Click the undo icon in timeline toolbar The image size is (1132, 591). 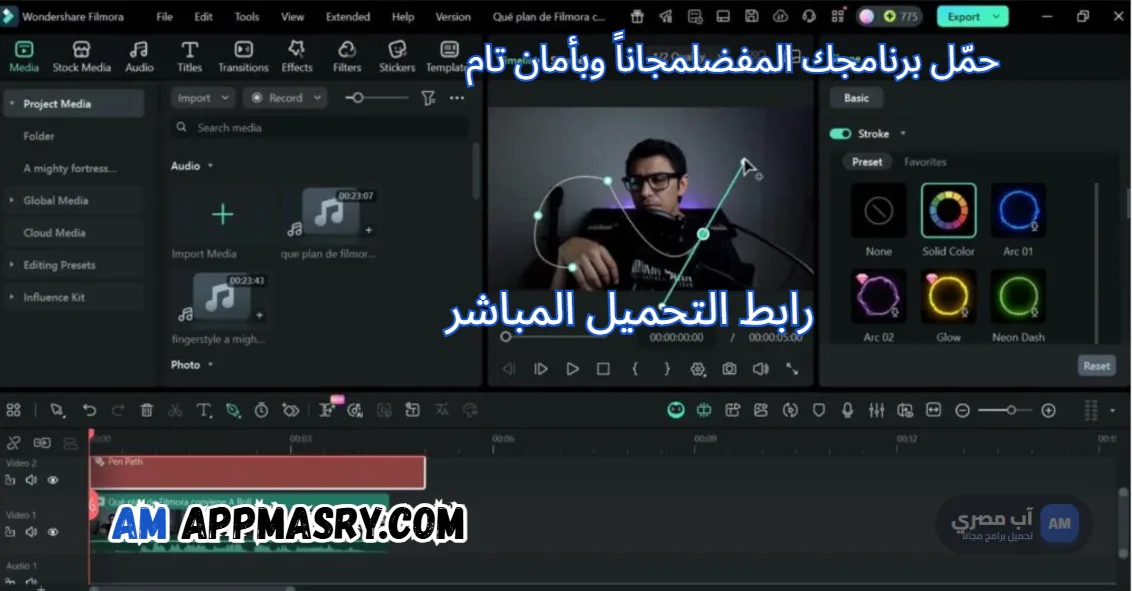pyautogui.click(x=89, y=410)
